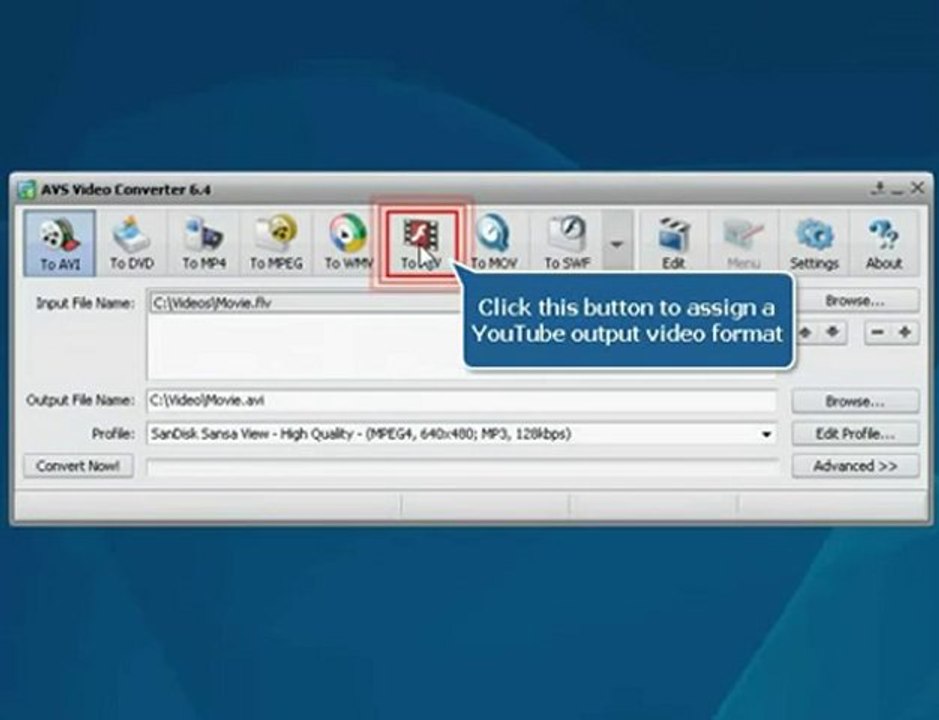Click the greyed Menu toolbar icon
The height and width of the screenshot is (720, 939).
tap(743, 243)
